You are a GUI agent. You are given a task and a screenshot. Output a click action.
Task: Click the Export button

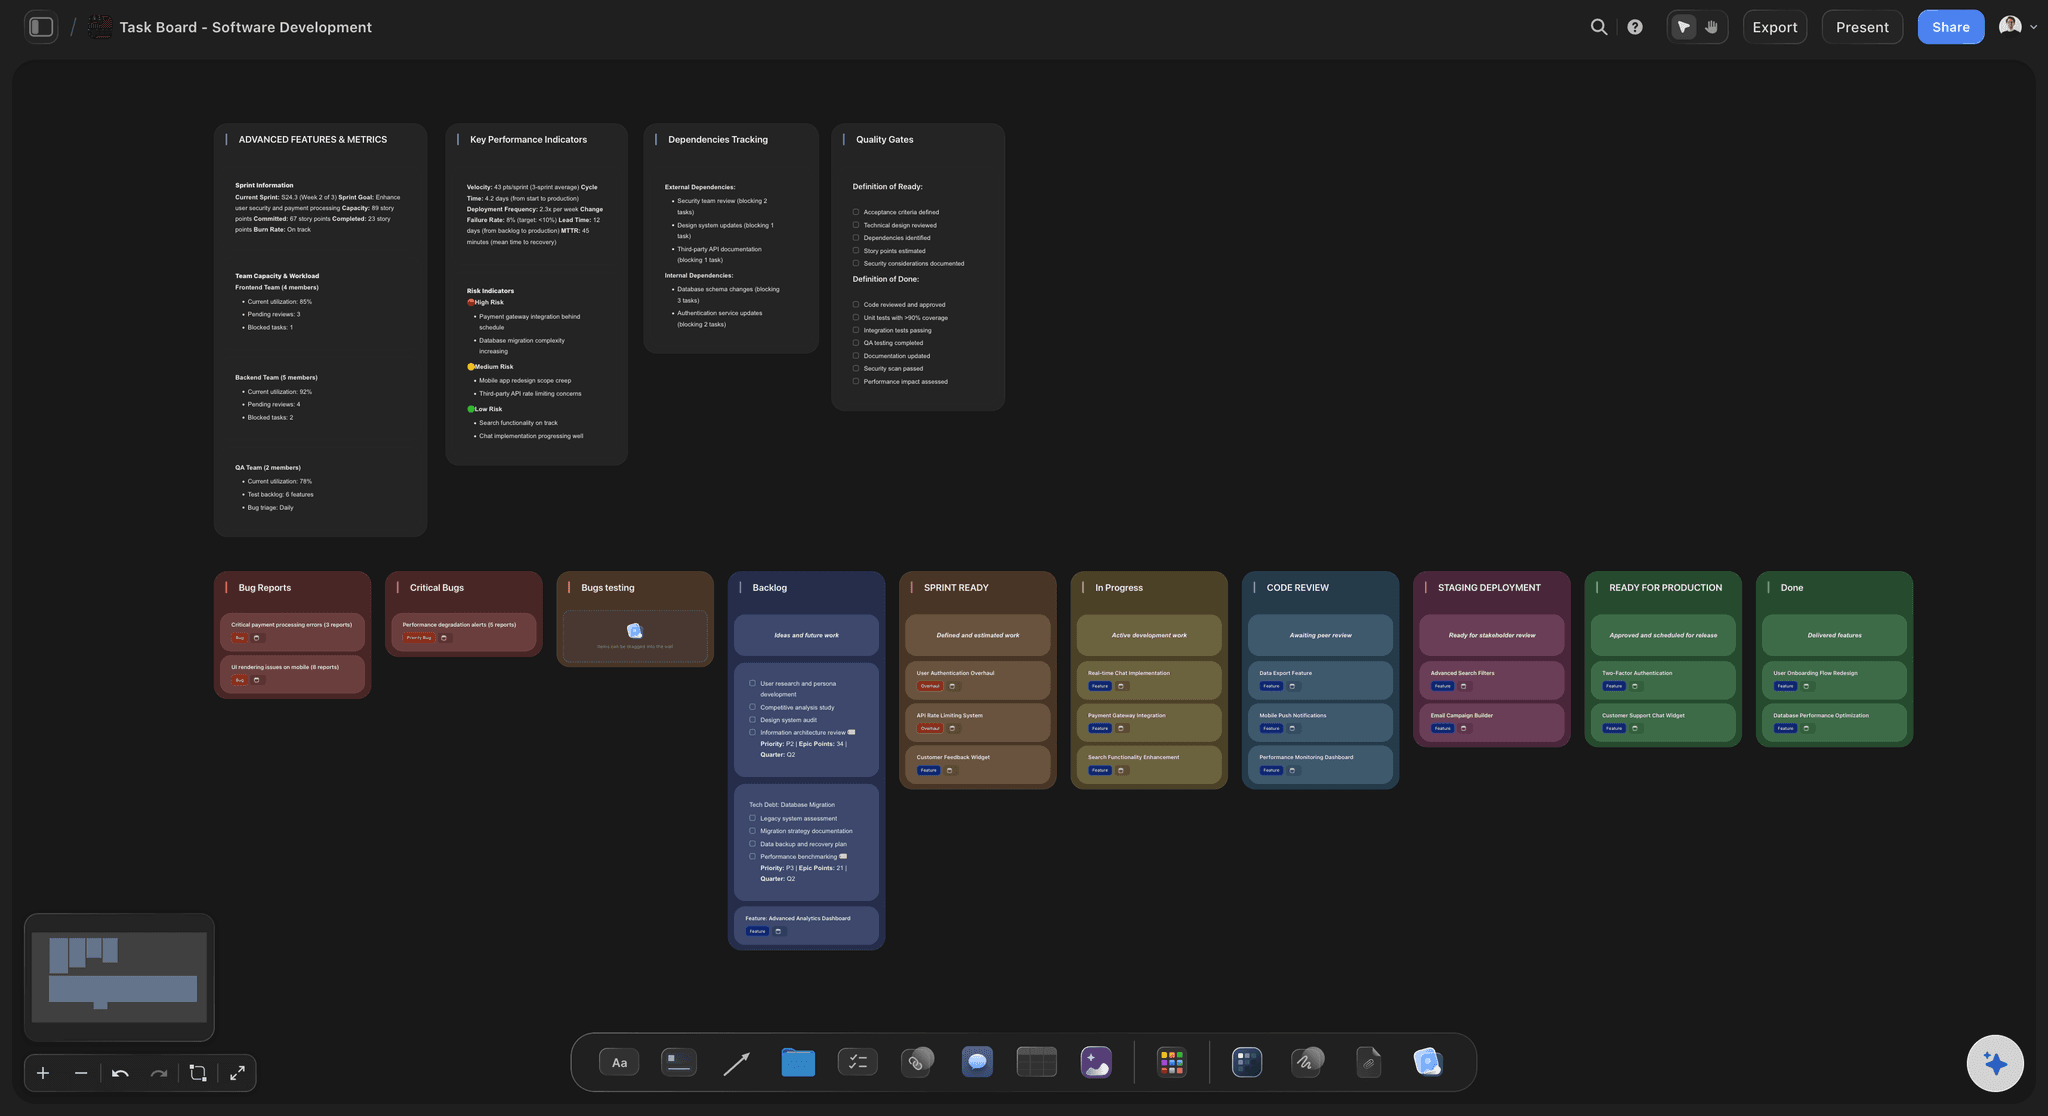coord(1774,27)
